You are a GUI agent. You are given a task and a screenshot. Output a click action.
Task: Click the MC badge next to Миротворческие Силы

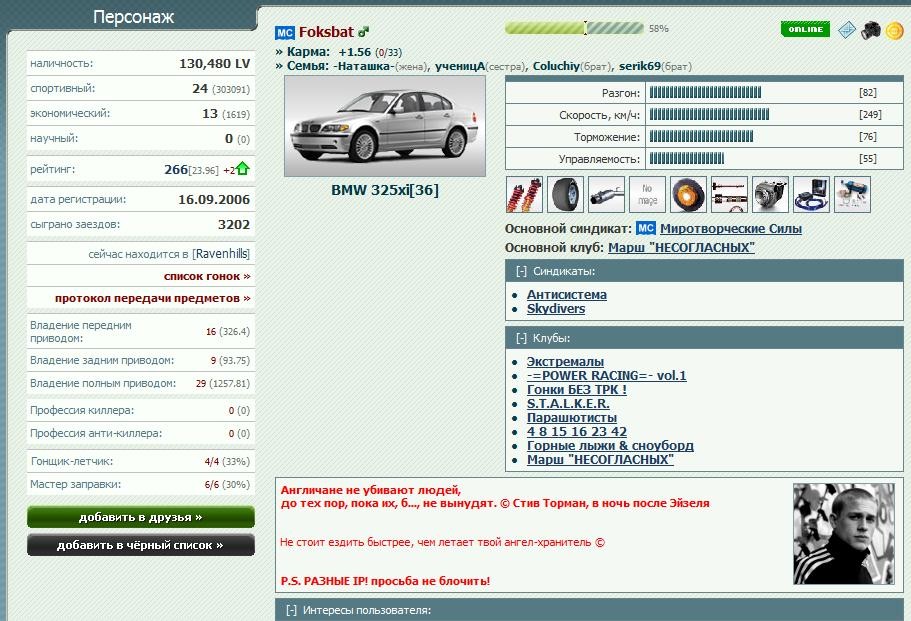tap(645, 228)
